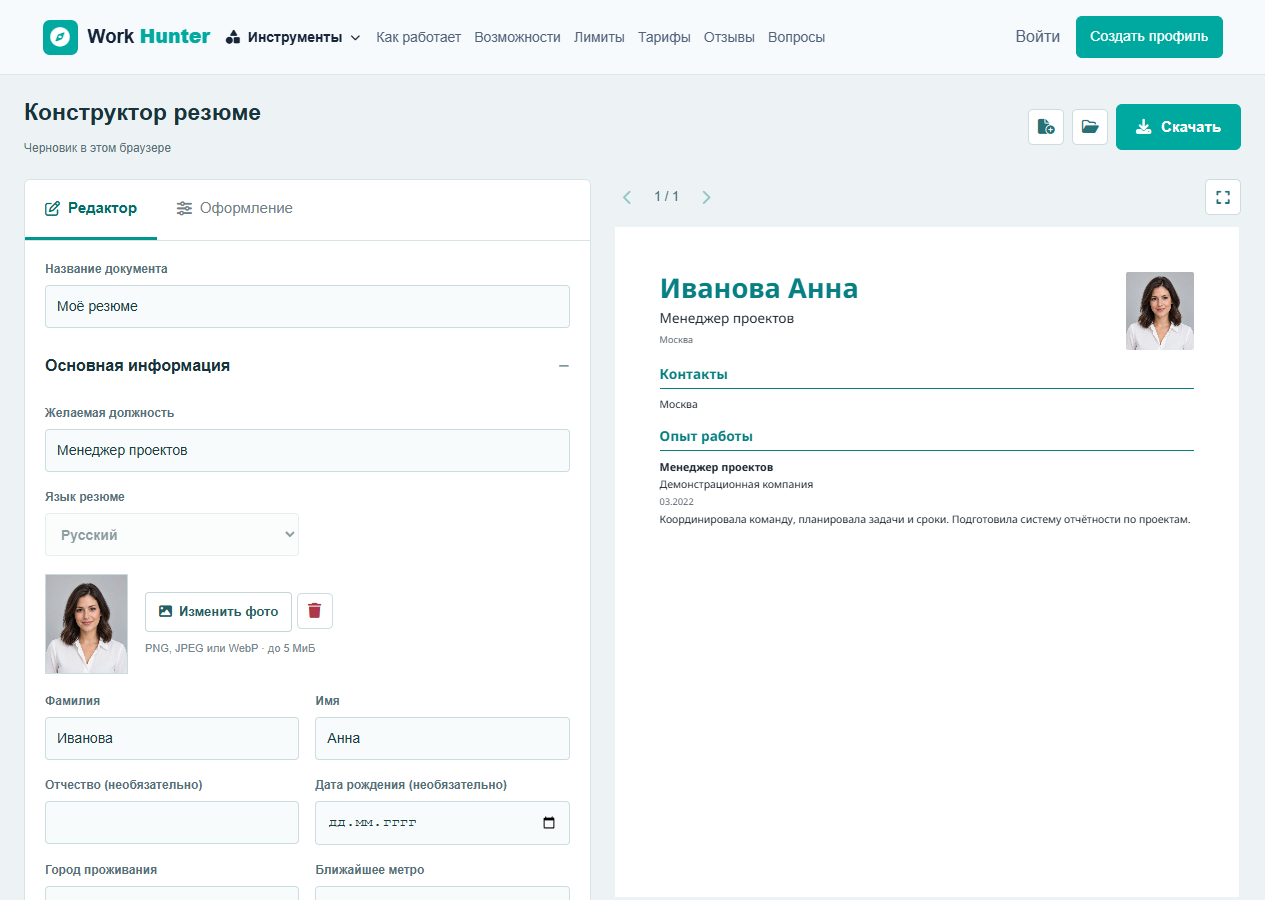
Task: Click the page counter 1 / 1
Action: [666, 197]
